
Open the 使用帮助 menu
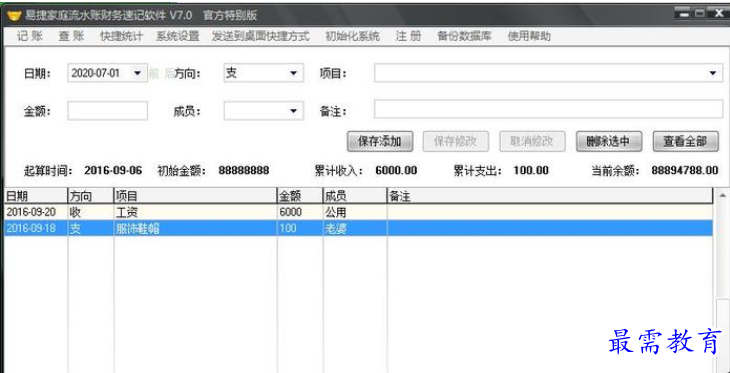tap(529, 36)
